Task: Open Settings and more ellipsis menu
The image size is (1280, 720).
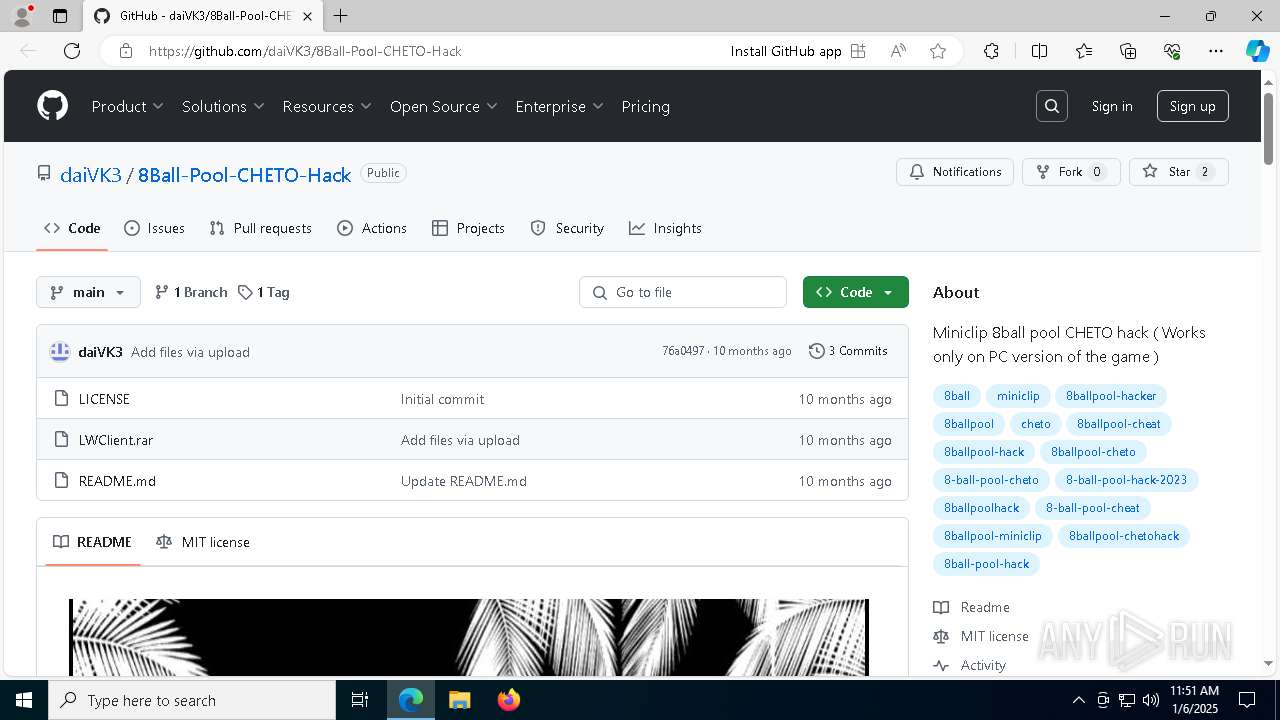Action: coord(1216,51)
